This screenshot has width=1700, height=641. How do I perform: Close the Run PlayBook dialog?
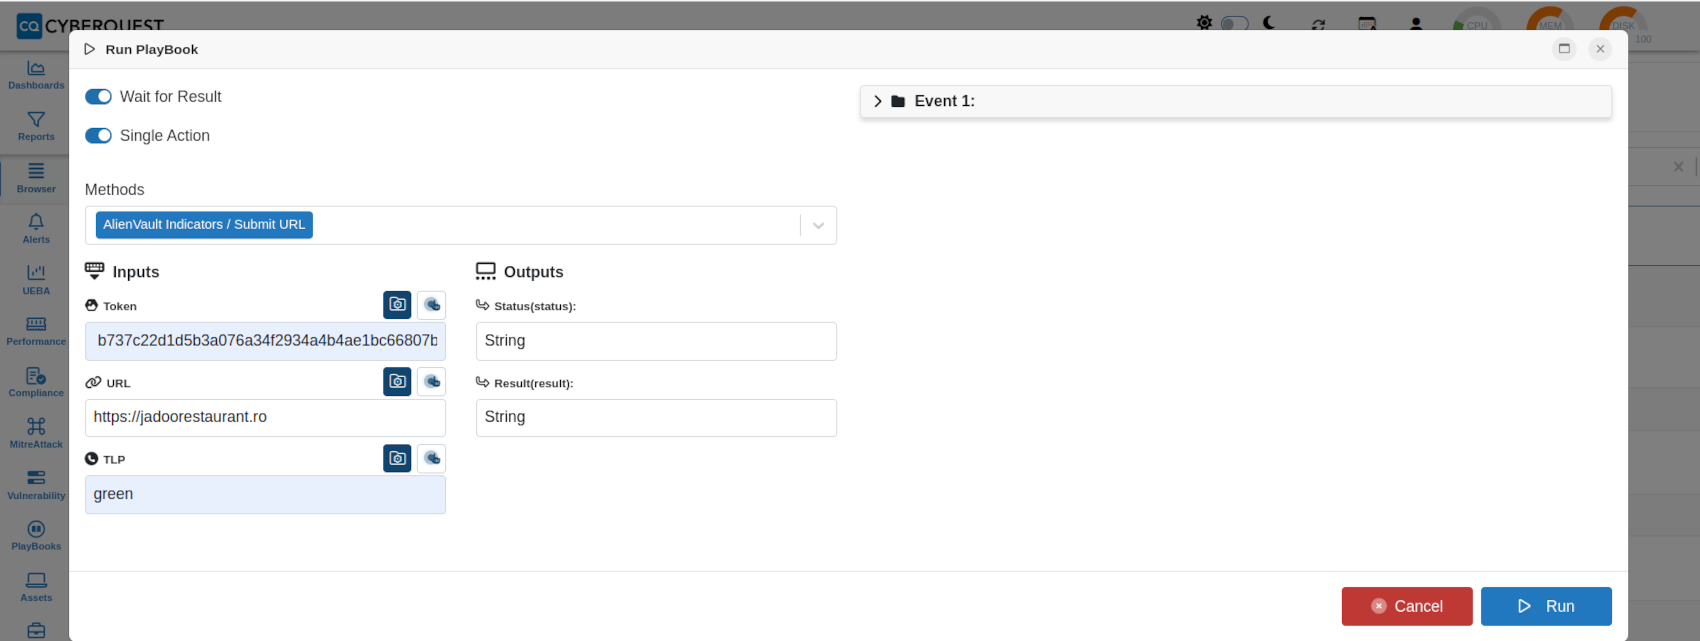(x=1600, y=49)
